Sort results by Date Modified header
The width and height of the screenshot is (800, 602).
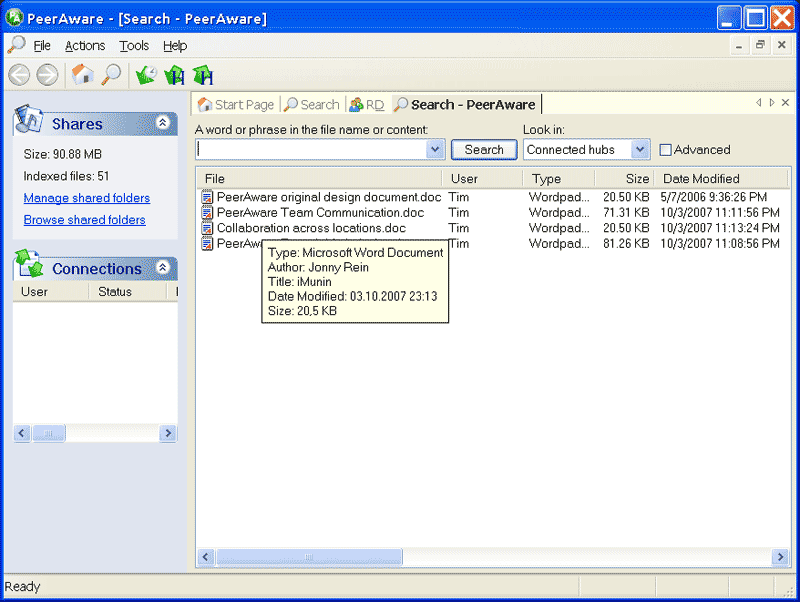[721, 179]
